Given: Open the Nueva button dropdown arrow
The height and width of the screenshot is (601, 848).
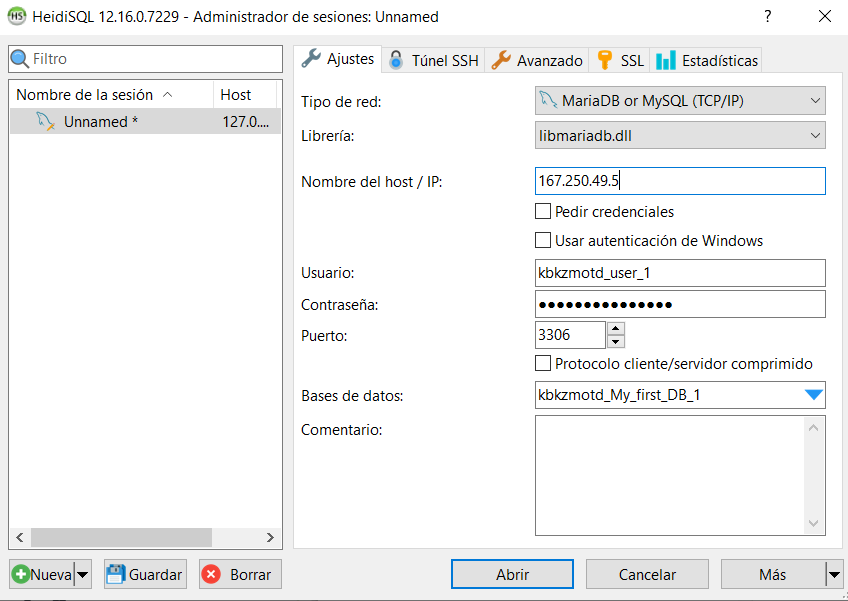Looking at the screenshot, I should (x=83, y=574).
